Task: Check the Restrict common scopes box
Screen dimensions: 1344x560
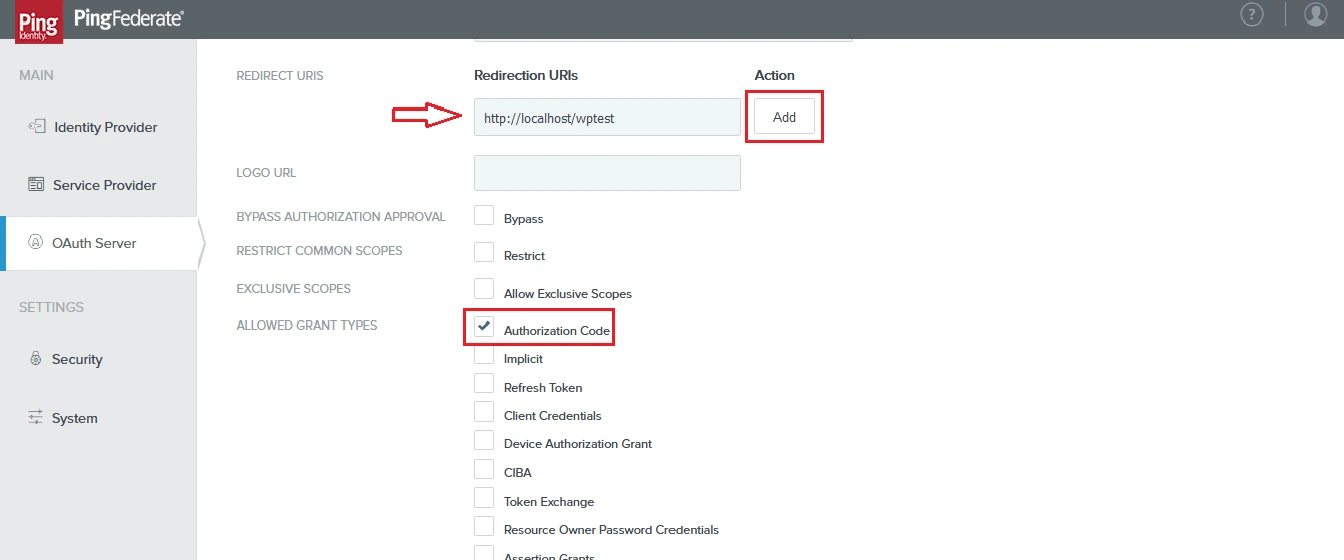Action: point(484,252)
